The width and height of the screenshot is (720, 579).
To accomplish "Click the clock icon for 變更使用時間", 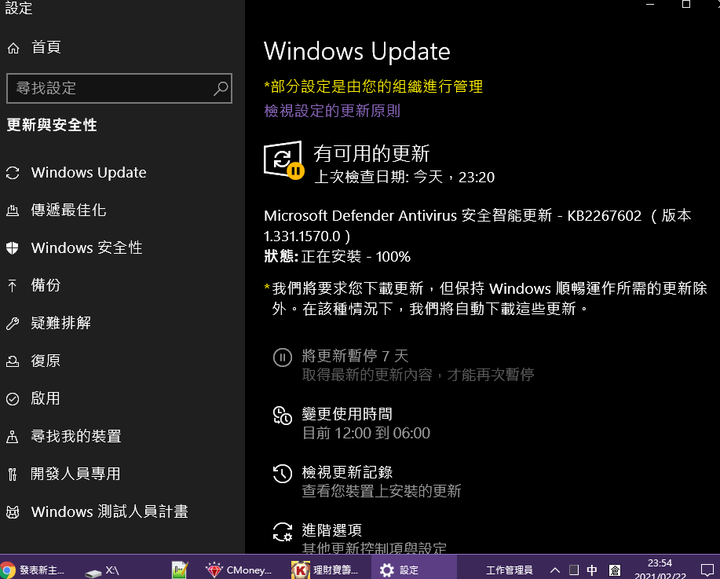I will tap(282, 416).
